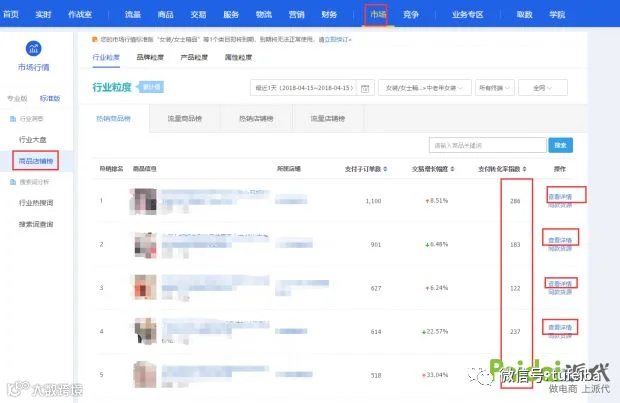Screen dimensions: 620x403
Task: Open the rank 3 product thumbnail
Action: coord(145,287)
